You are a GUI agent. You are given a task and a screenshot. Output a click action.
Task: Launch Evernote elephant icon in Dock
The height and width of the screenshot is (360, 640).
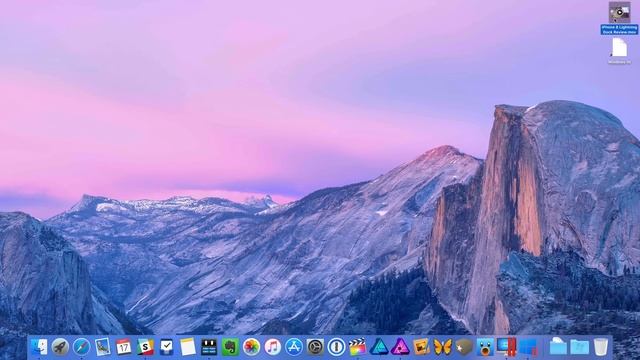coord(230,347)
